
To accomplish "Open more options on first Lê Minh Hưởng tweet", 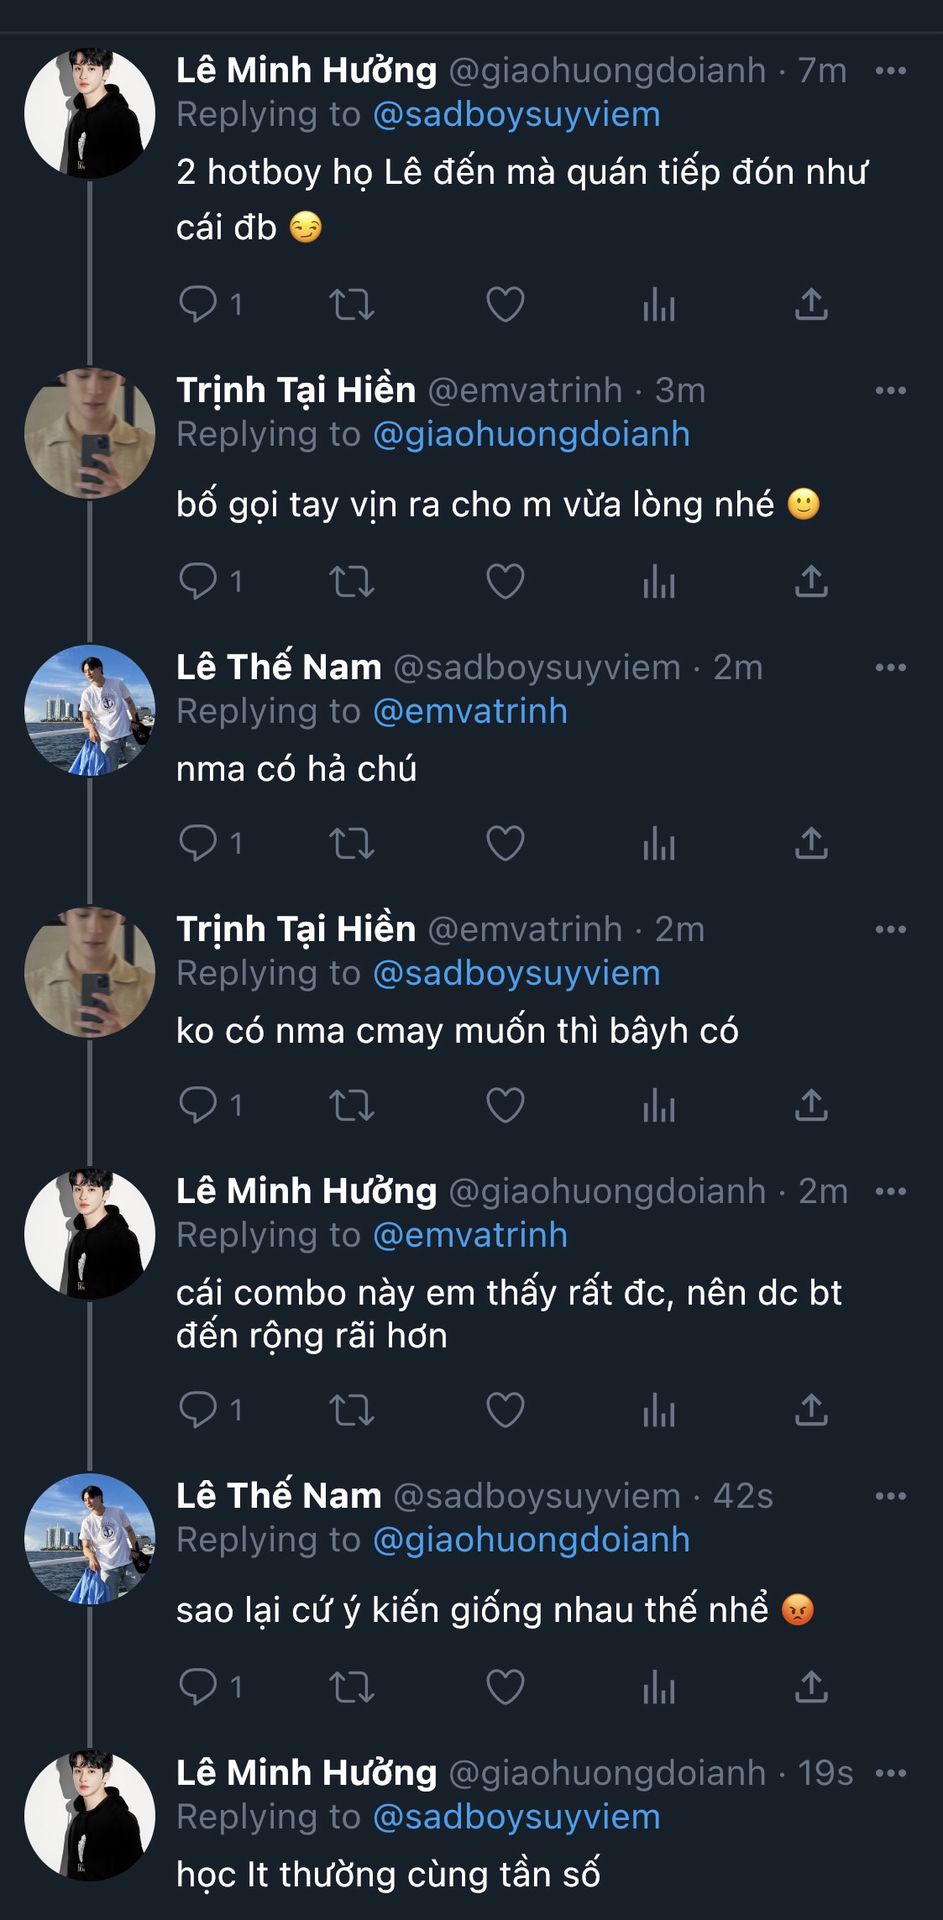I will click(890, 71).
